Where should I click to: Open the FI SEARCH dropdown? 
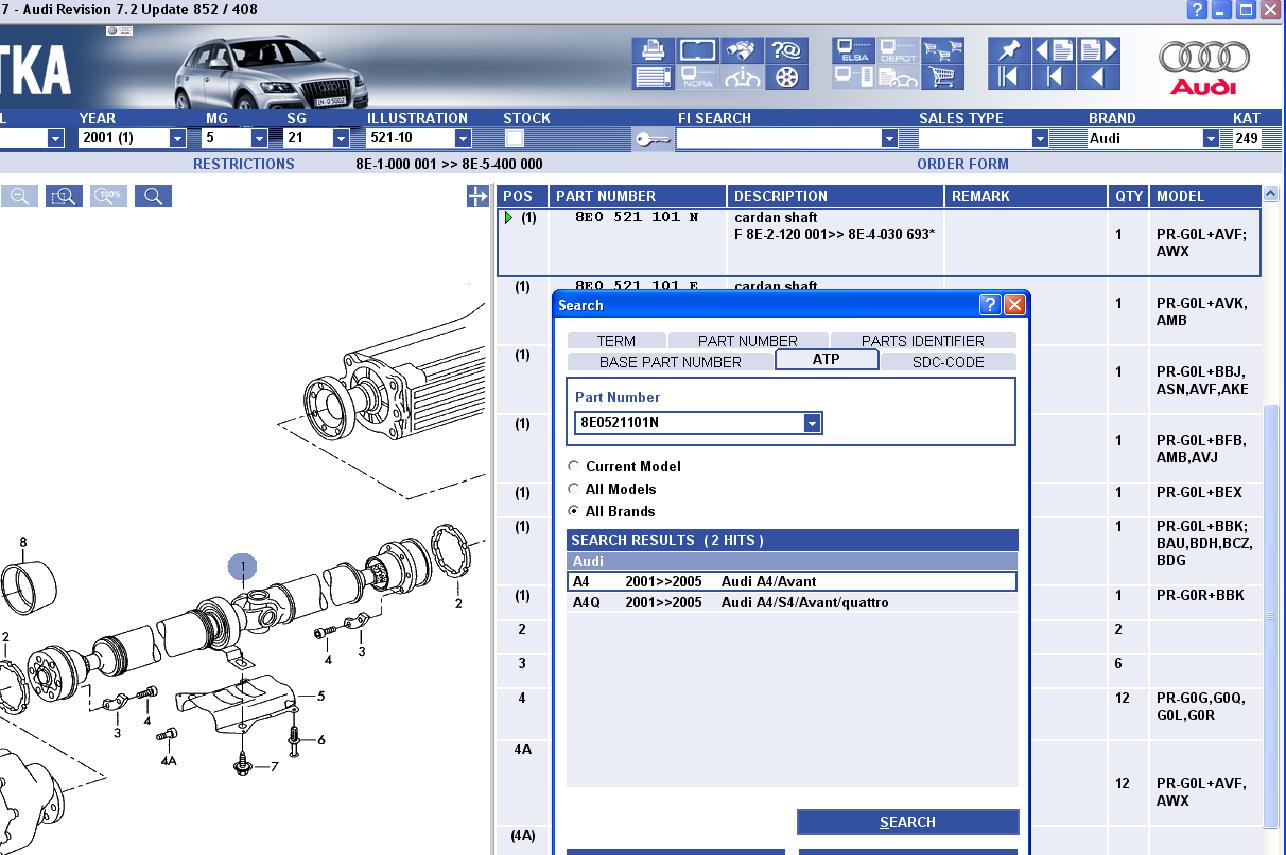890,138
